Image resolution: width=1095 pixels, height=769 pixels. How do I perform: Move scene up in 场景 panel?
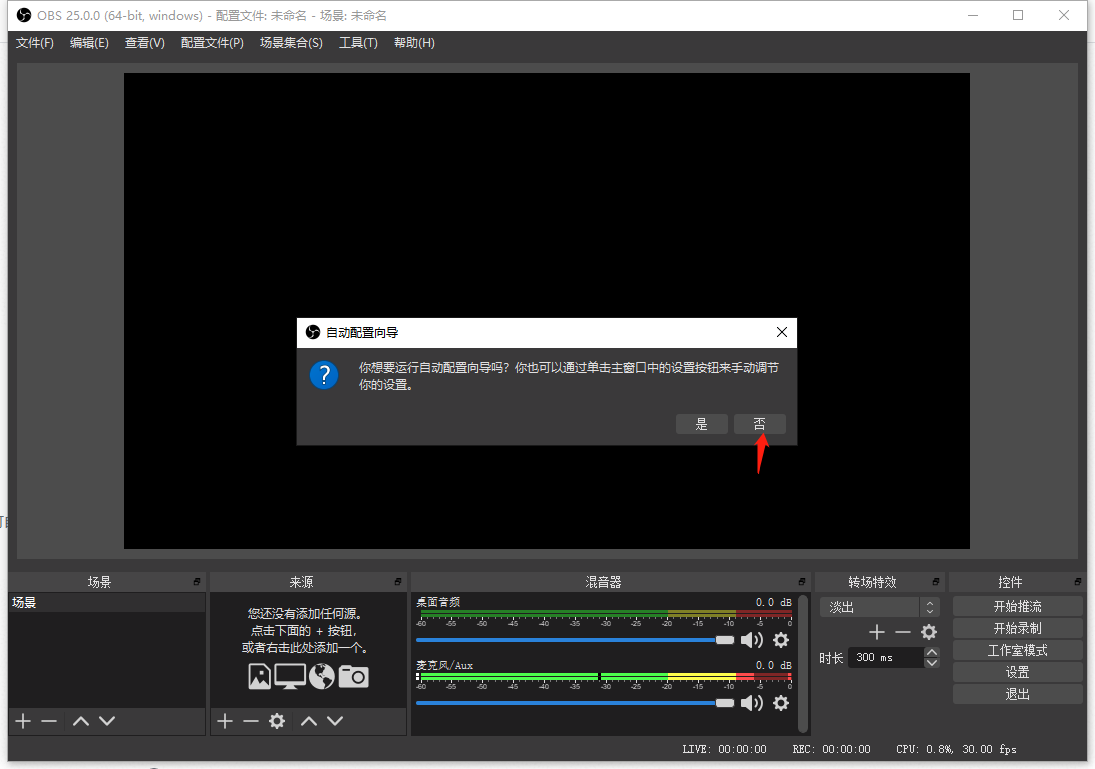(81, 721)
